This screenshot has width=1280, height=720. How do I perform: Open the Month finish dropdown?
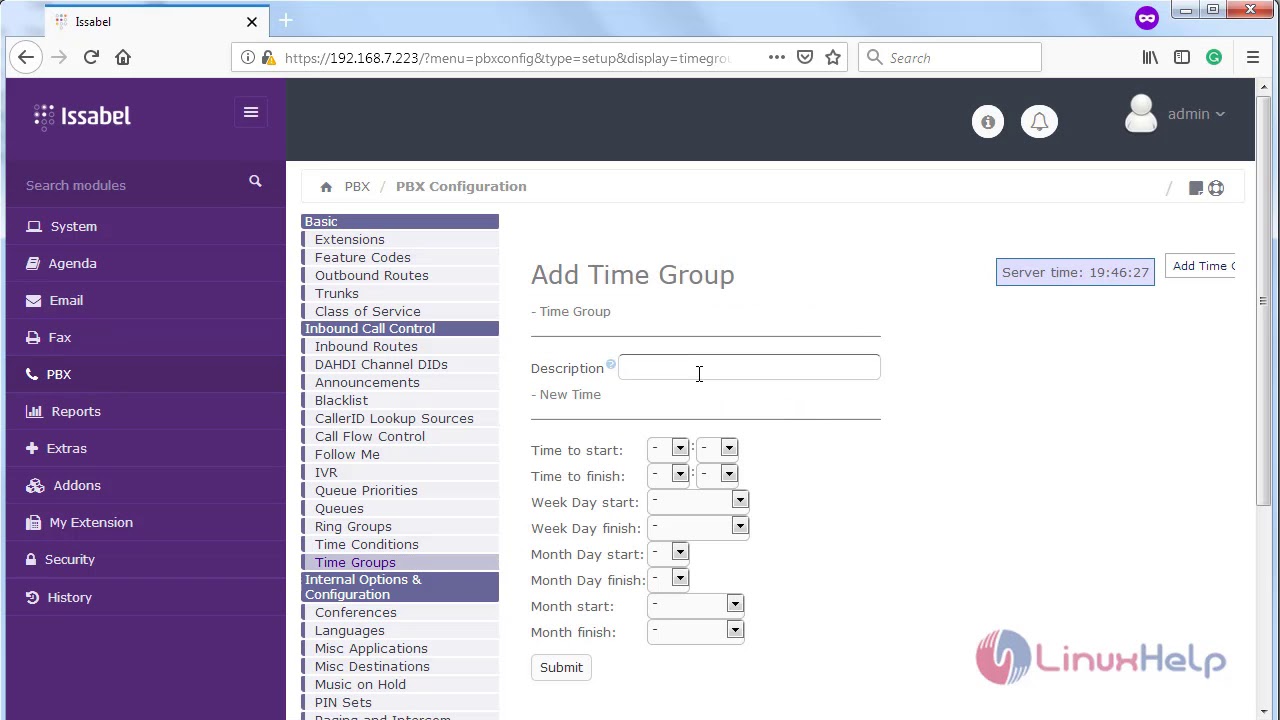695,630
